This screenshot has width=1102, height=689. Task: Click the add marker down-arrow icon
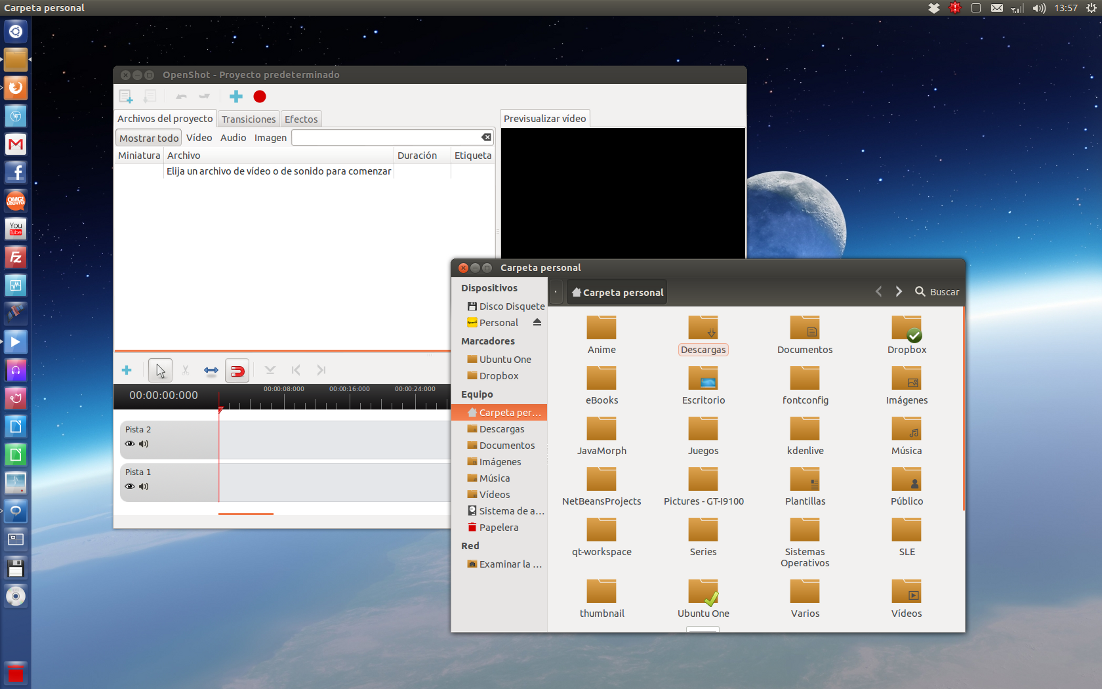point(270,370)
